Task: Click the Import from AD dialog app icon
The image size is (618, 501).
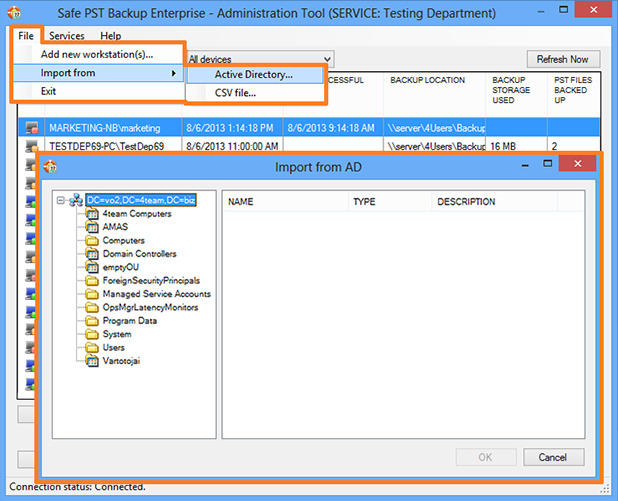Action: coord(50,167)
